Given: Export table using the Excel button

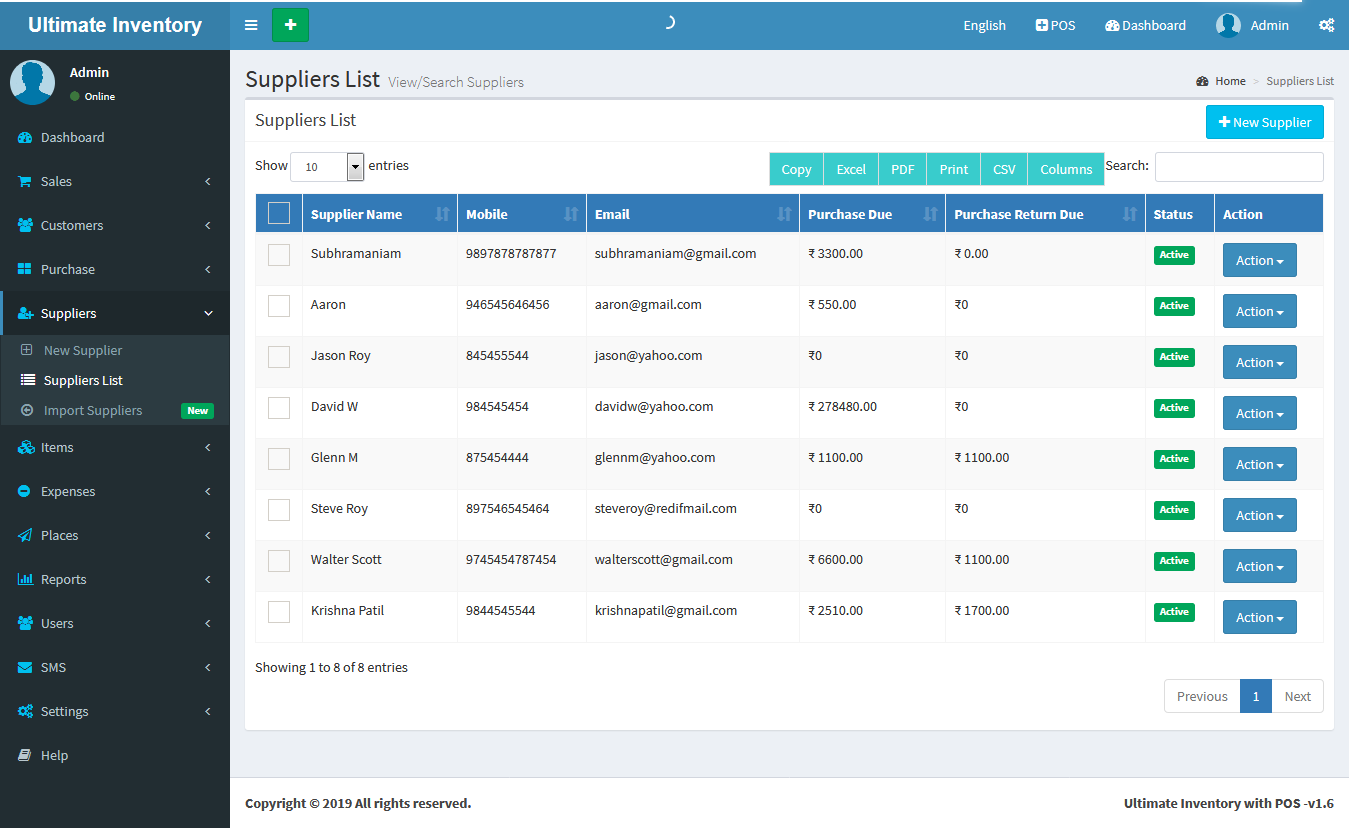Looking at the screenshot, I should point(851,169).
